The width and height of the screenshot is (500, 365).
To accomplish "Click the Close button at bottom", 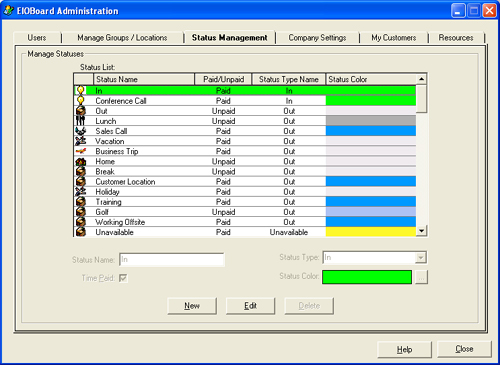I will [464, 349].
